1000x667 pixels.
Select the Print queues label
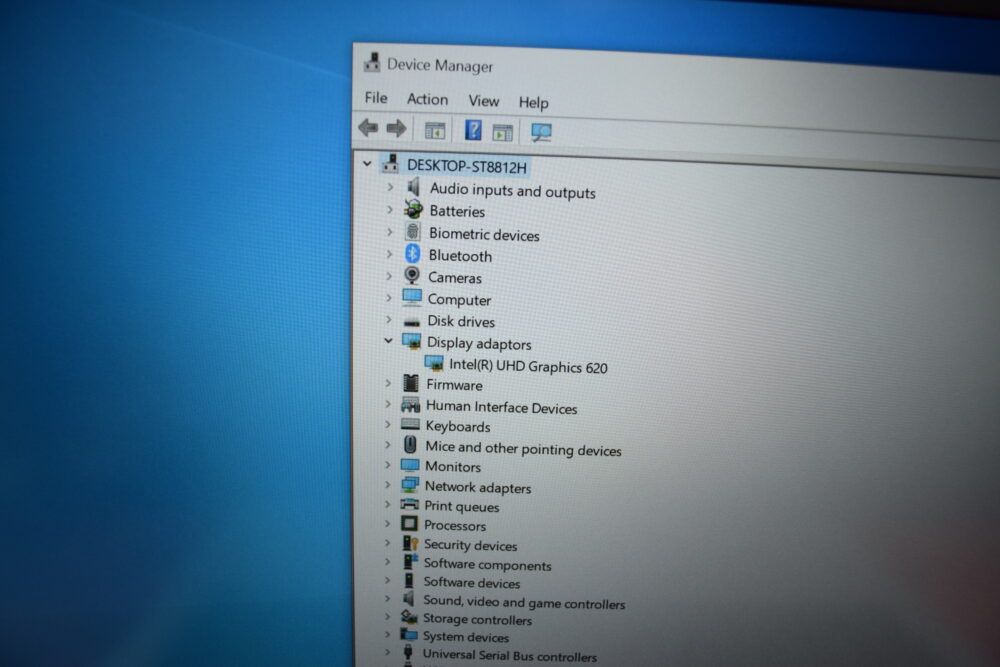tap(462, 506)
